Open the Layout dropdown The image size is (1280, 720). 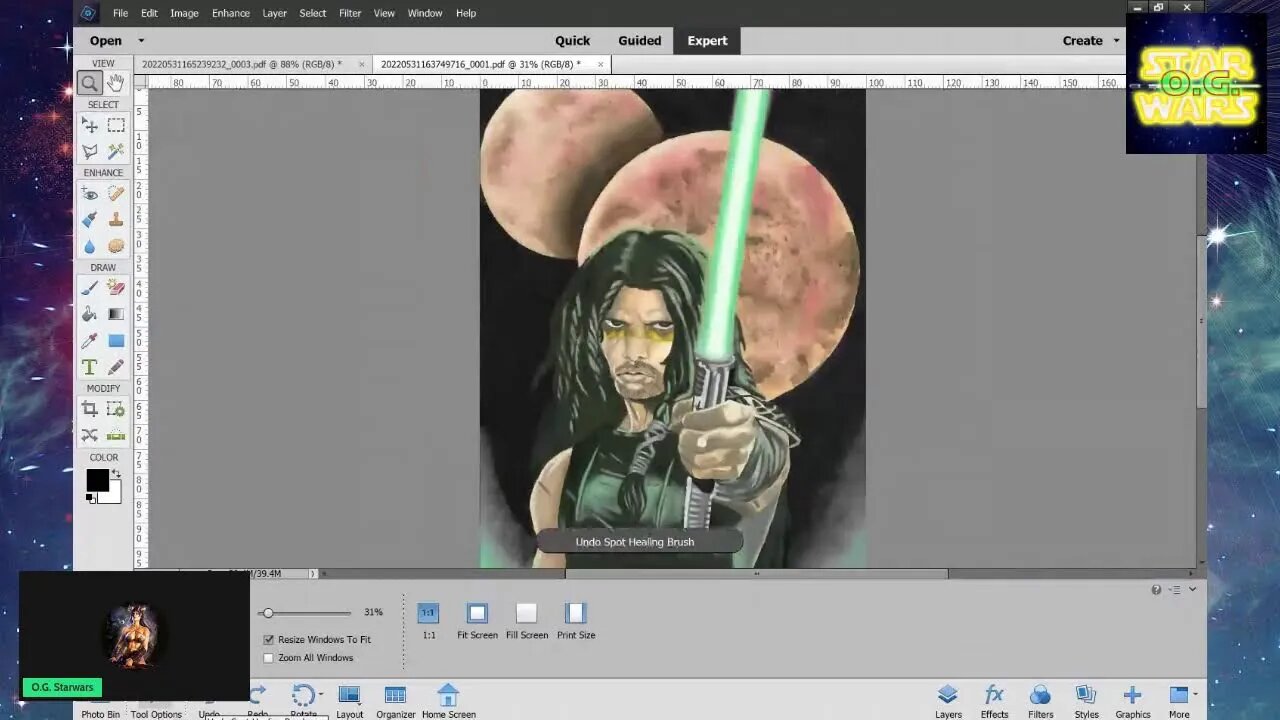point(349,701)
